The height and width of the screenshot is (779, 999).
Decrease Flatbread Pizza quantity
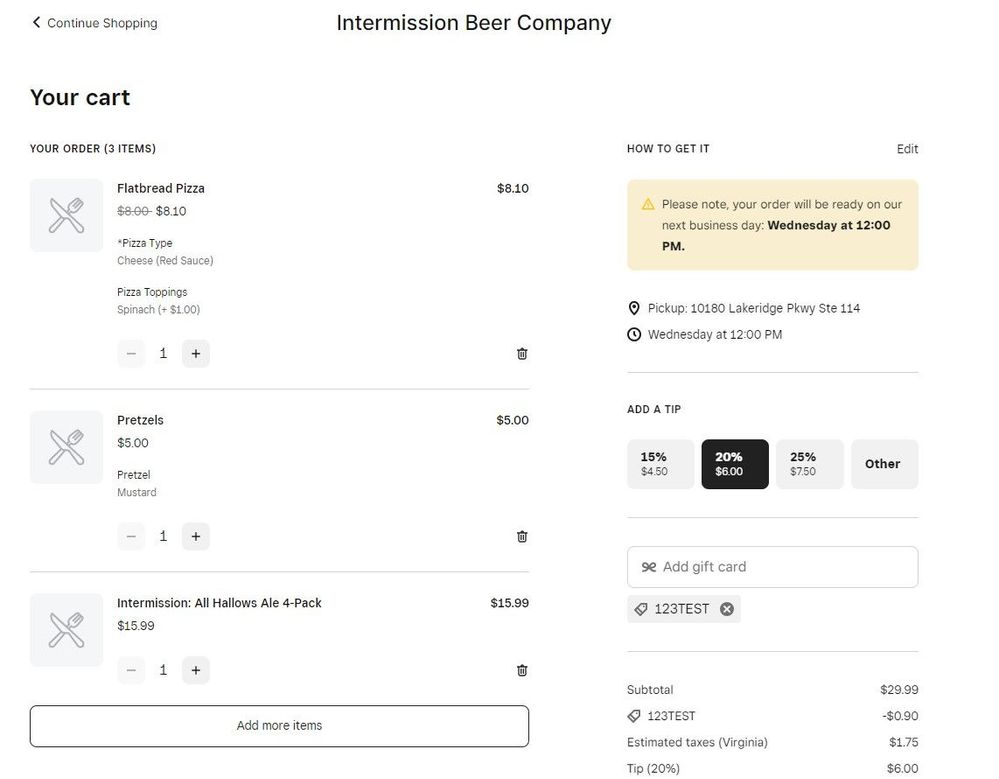point(131,354)
